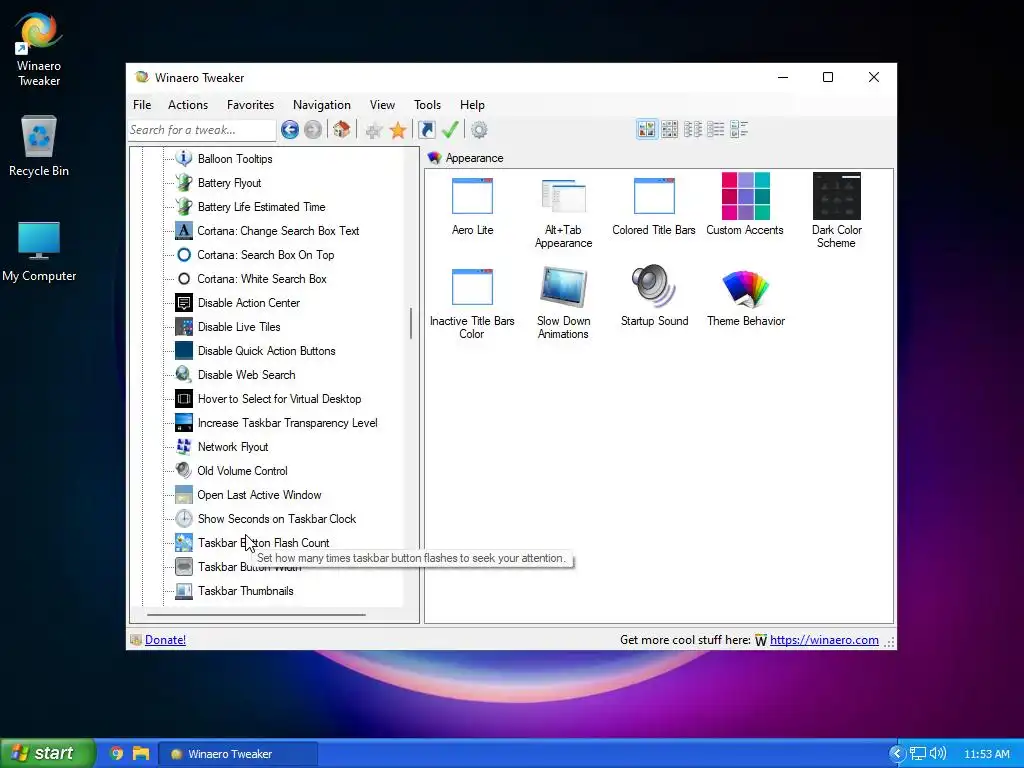
Task: Open the View menu
Action: point(382,104)
